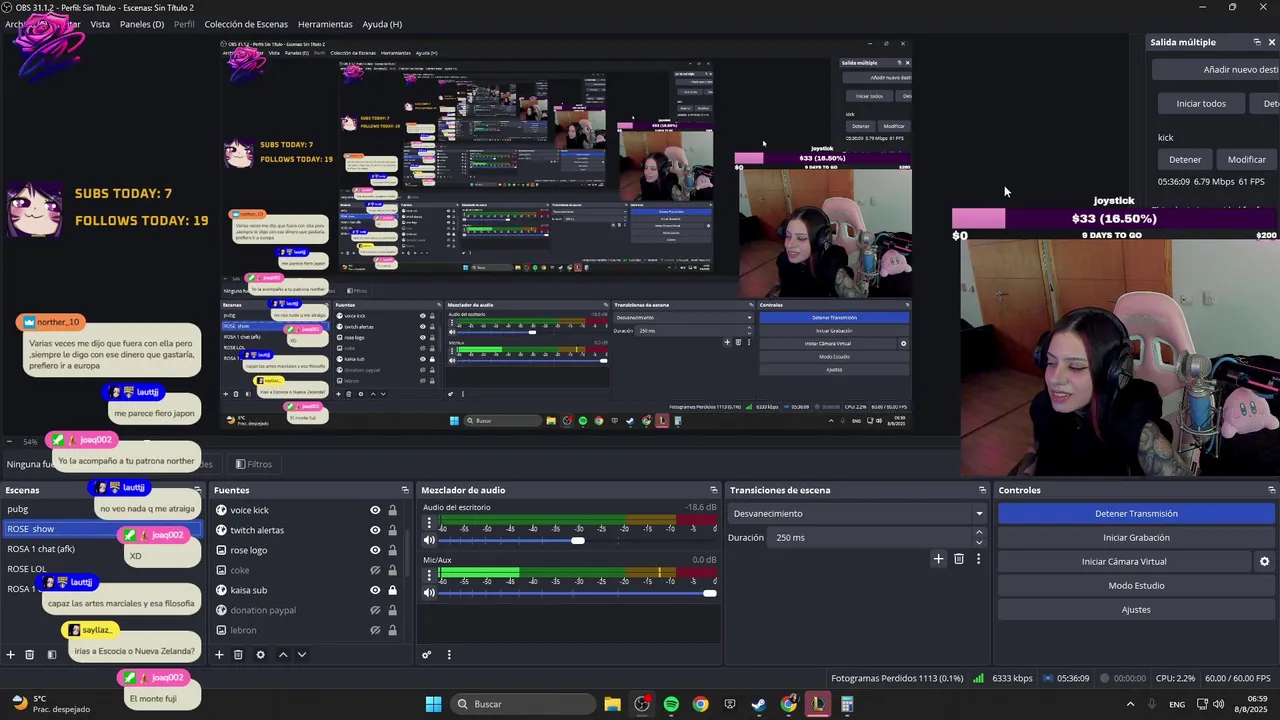
Task: Open virtual camera settings gear icon
Action: (1264, 562)
